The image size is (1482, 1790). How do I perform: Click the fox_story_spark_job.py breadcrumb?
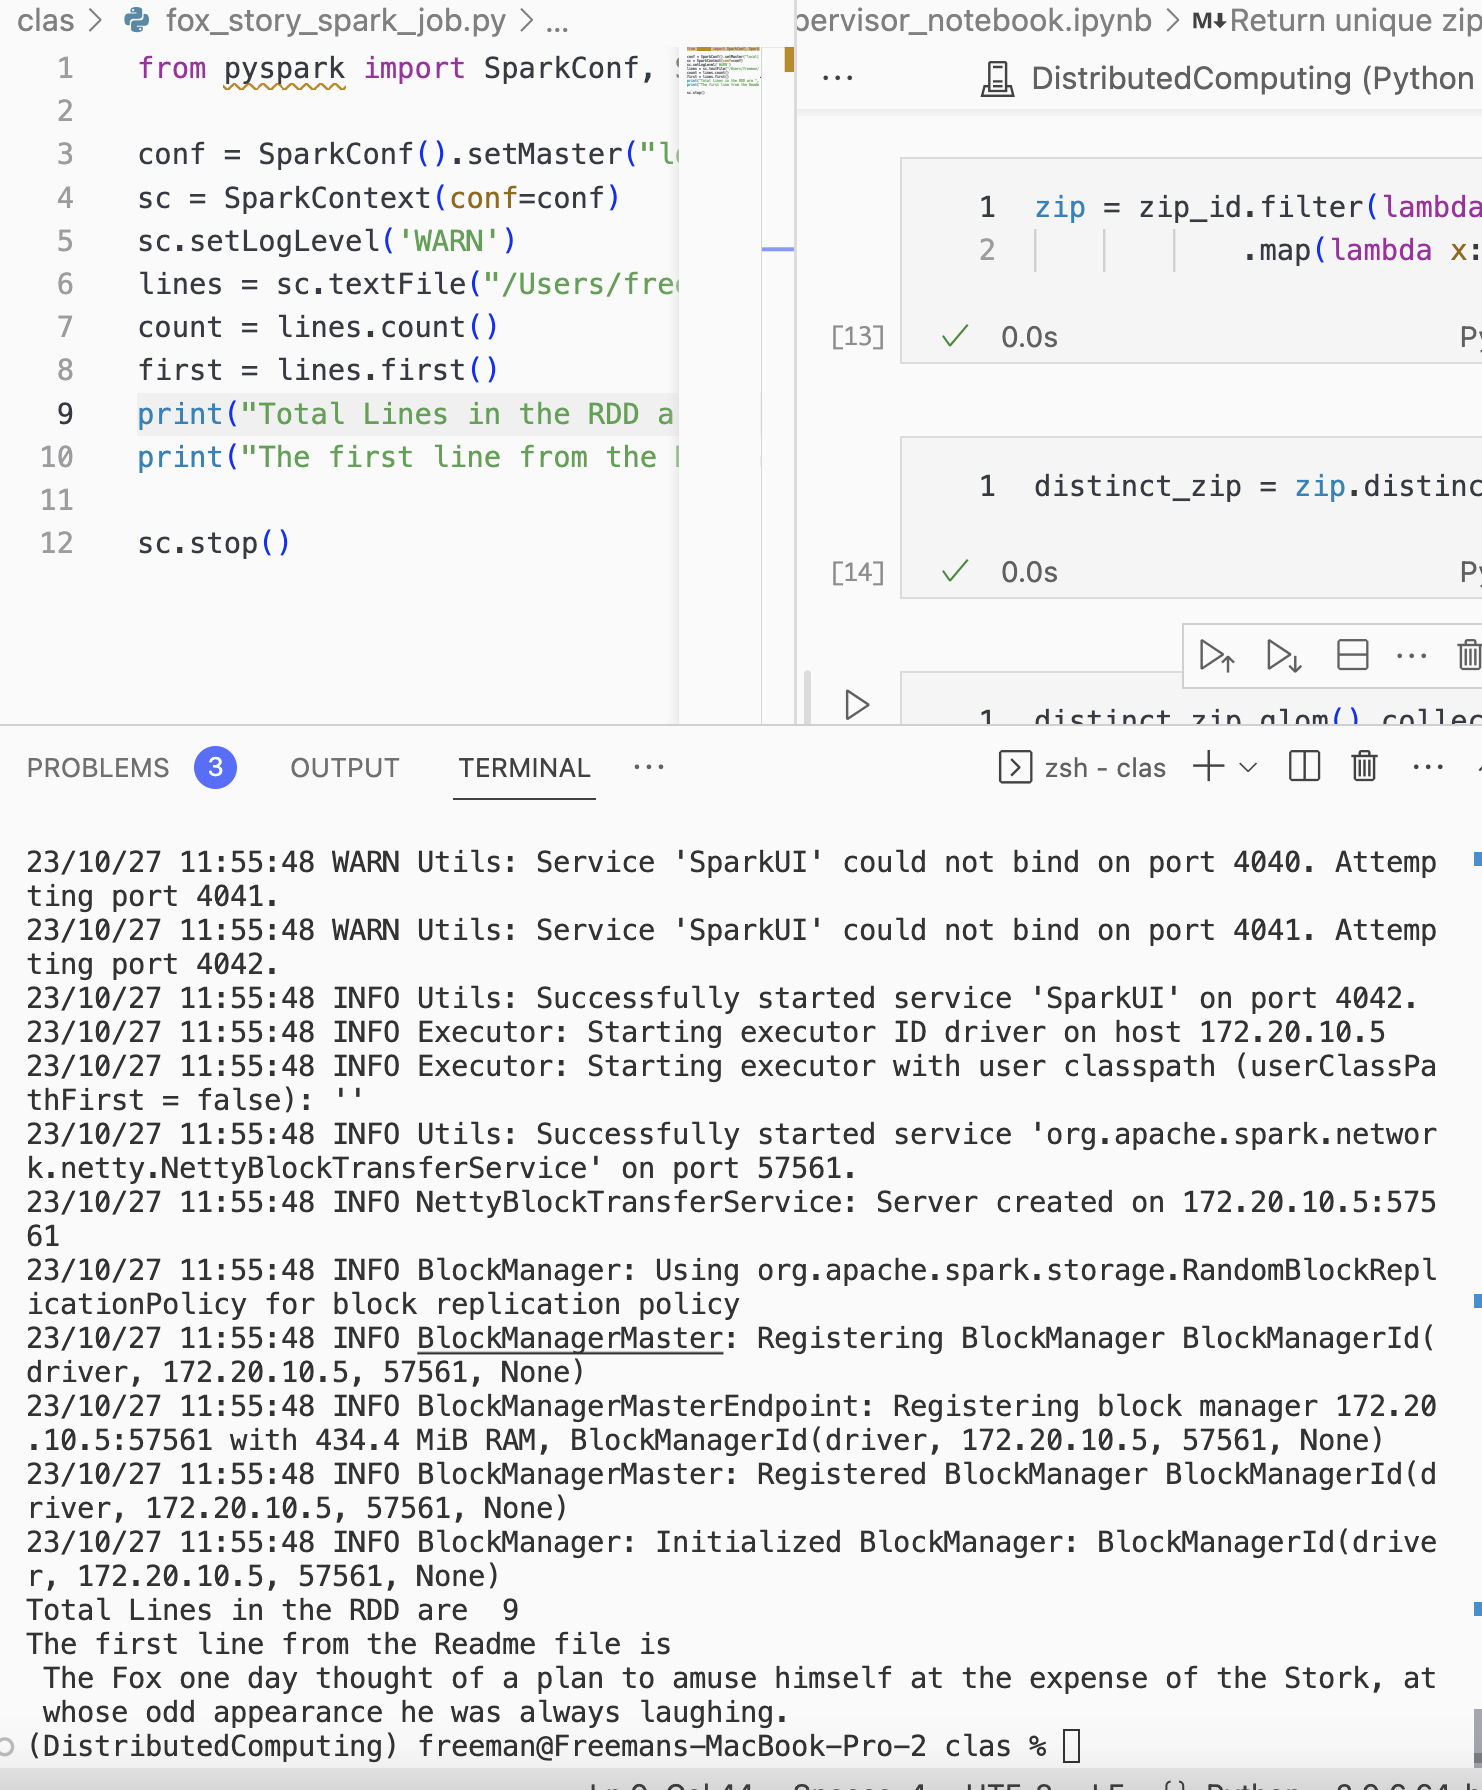click(335, 20)
